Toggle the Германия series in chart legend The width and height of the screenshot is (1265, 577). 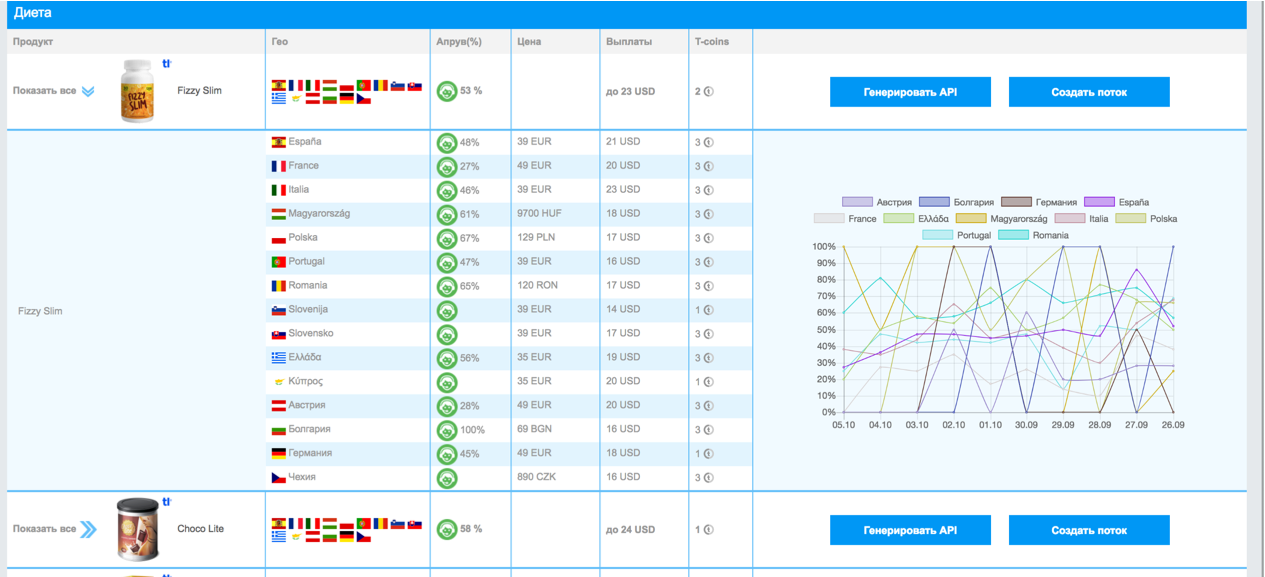[x=1040, y=202]
